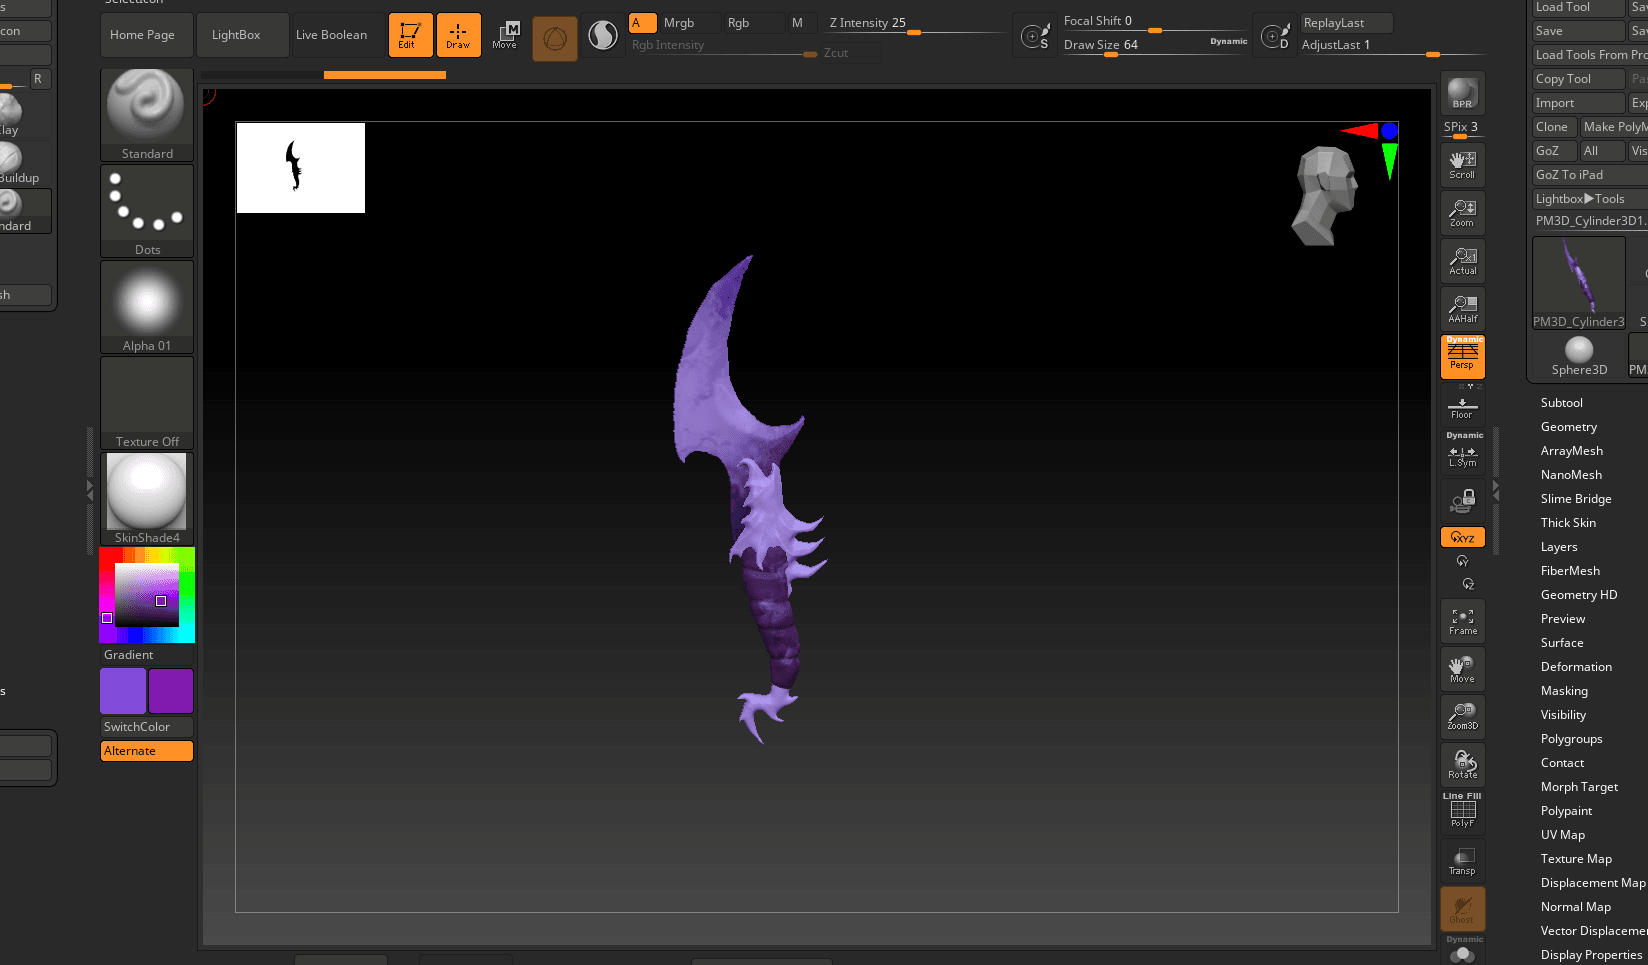The height and width of the screenshot is (965, 1648).
Task: Click the Zoom3D icon
Action: click(x=1462, y=716)
